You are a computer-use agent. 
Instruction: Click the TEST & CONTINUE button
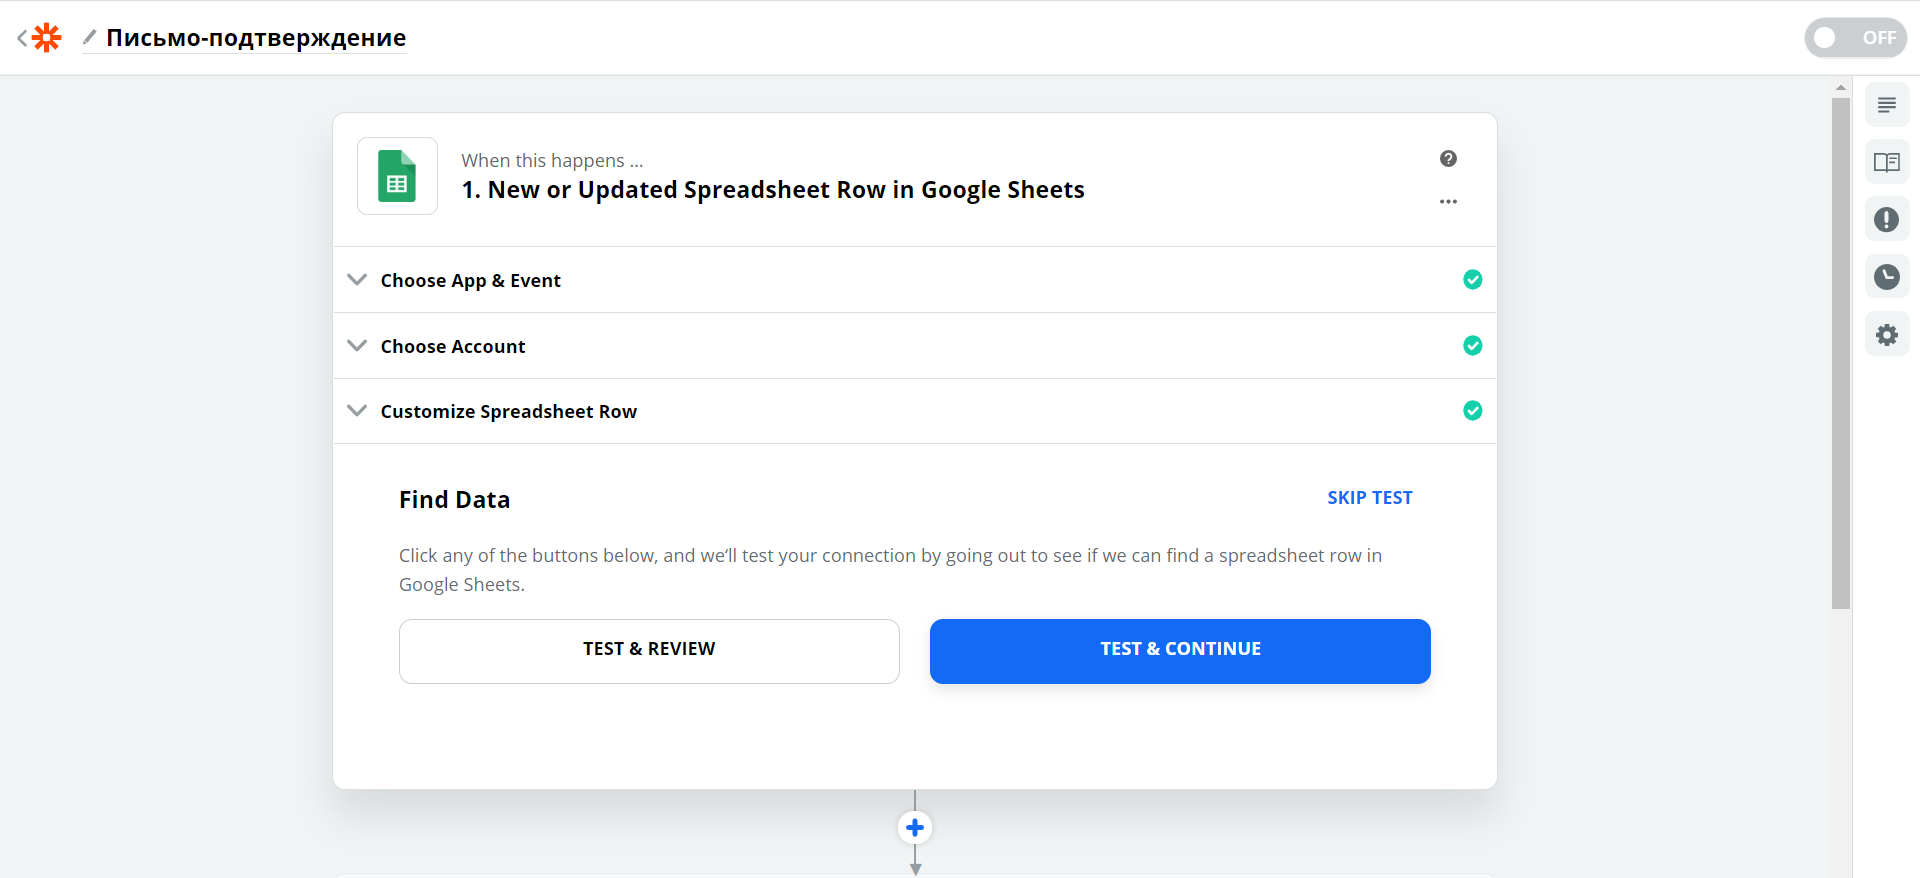(1180, 651)
